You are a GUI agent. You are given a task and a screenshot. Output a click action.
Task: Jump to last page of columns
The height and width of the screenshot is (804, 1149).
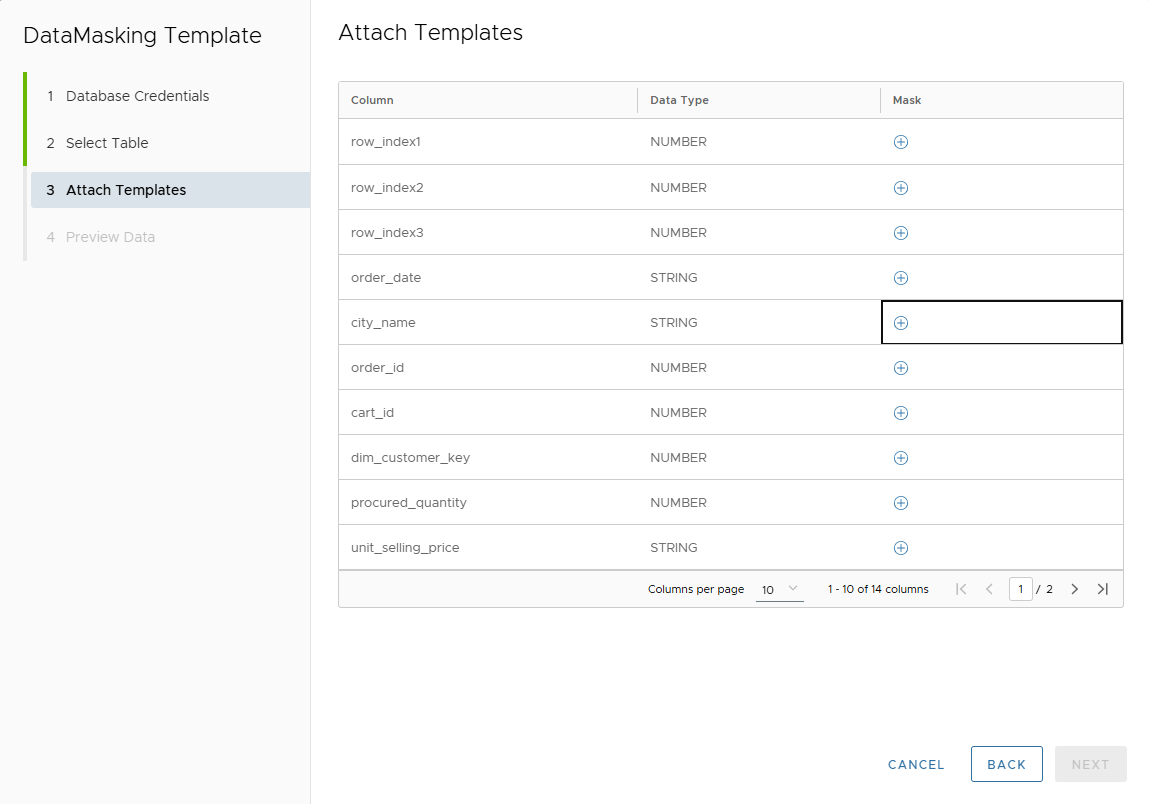(1102, 589)
